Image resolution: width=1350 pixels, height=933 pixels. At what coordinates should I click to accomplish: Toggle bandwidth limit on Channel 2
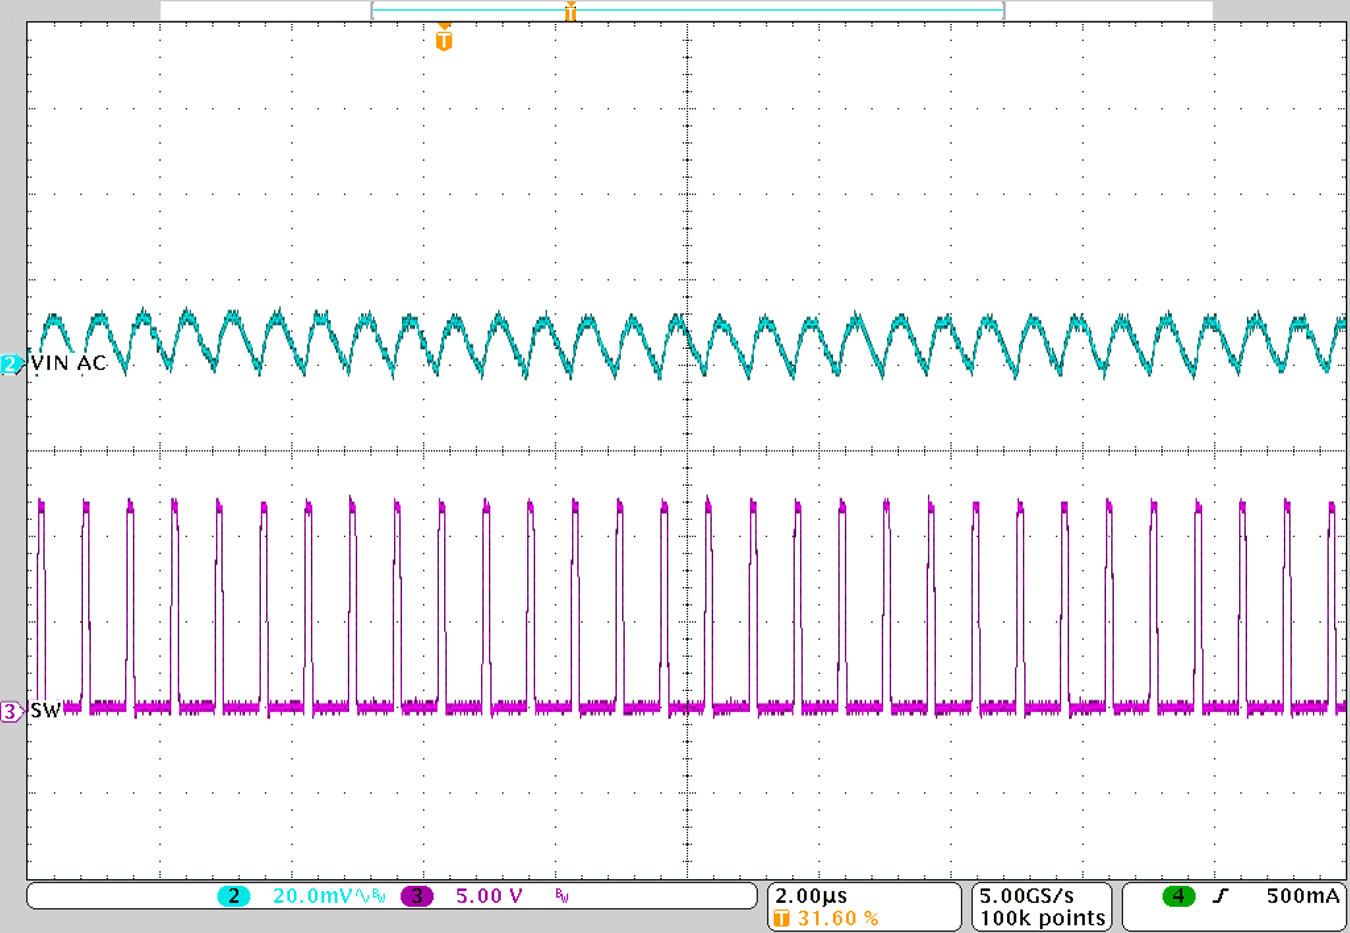(x=378, y=895)
